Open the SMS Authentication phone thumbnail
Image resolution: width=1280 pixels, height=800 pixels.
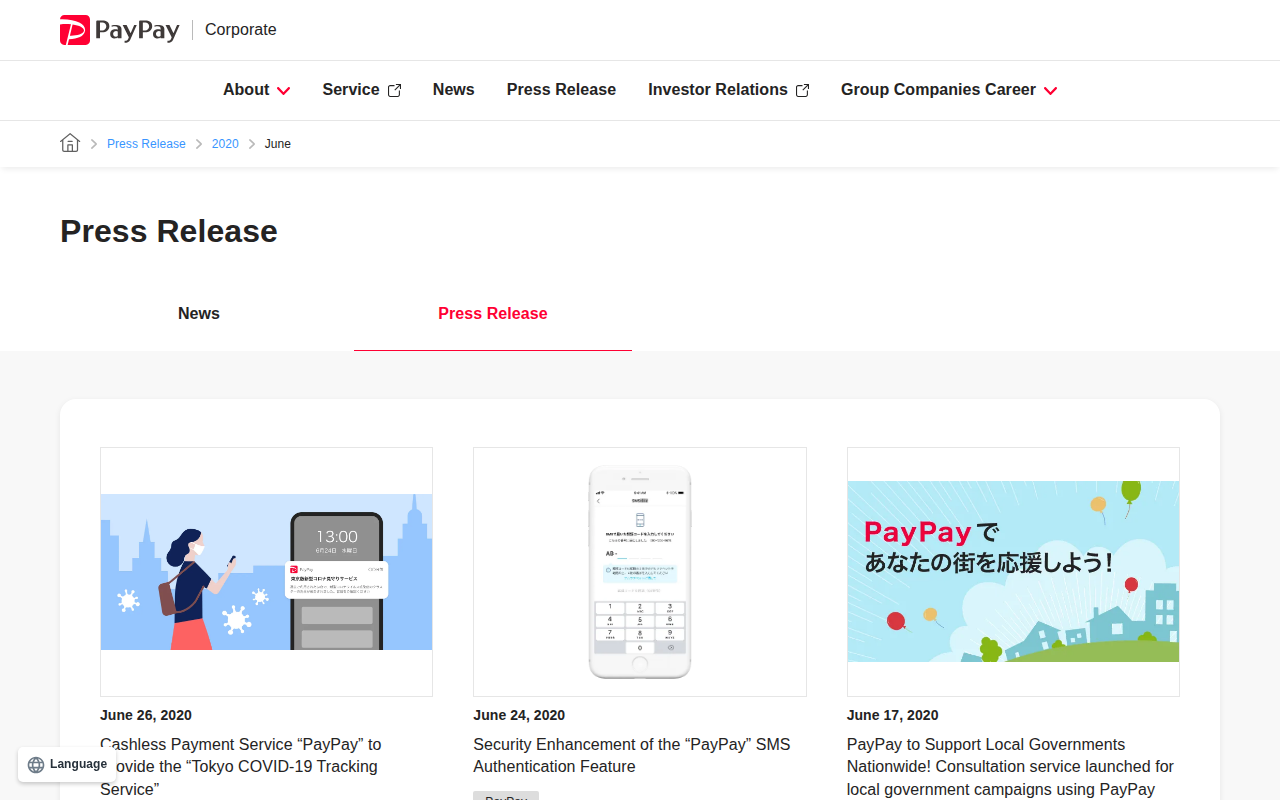tap(640, 572)
